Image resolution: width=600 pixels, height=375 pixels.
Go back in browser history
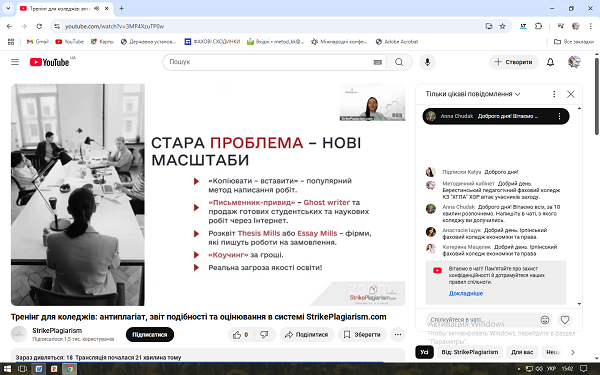pyautogui.click(x=10, y=26)
